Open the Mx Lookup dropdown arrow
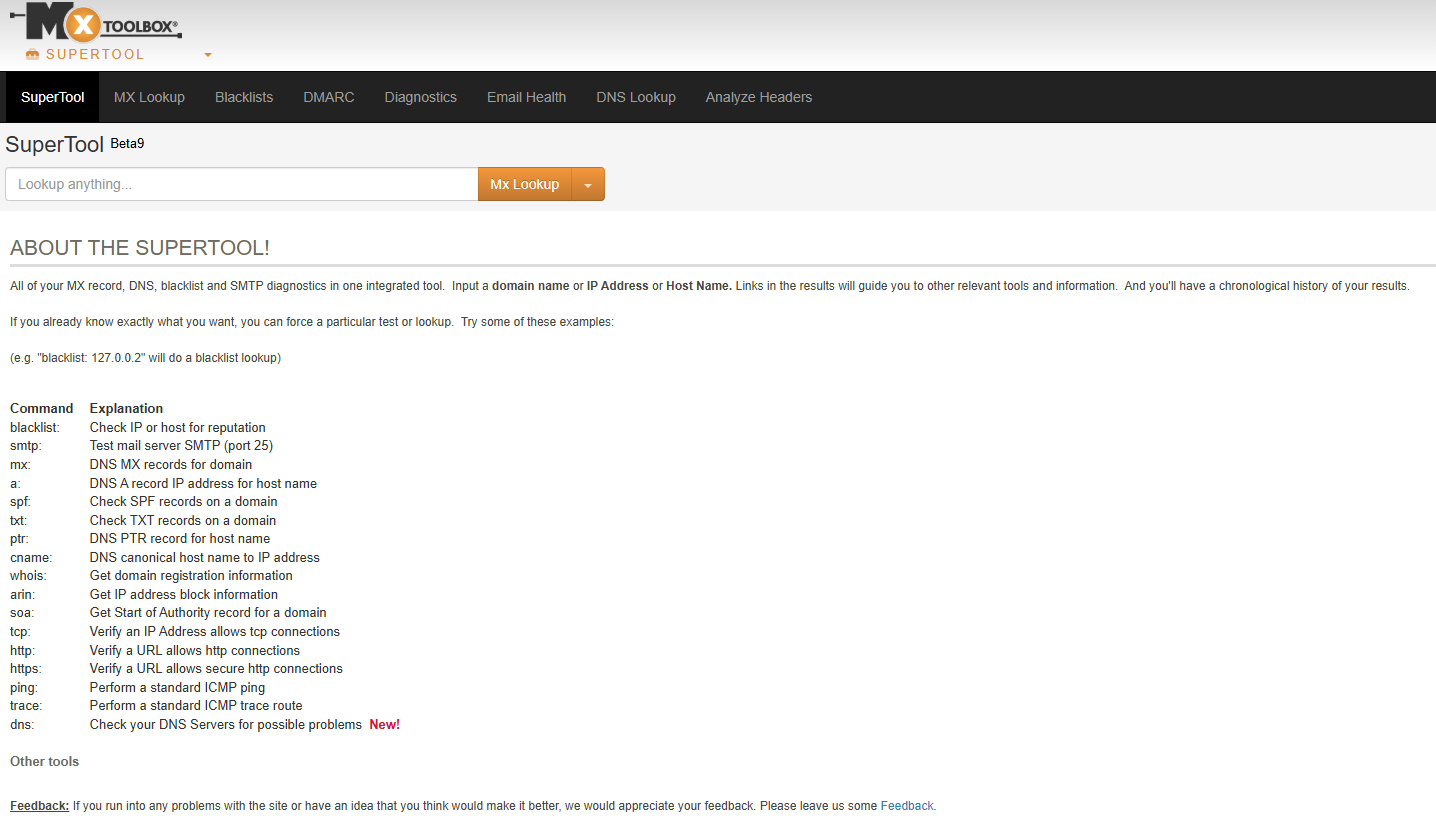This screenshot has height=833, width=1436. 588,184
